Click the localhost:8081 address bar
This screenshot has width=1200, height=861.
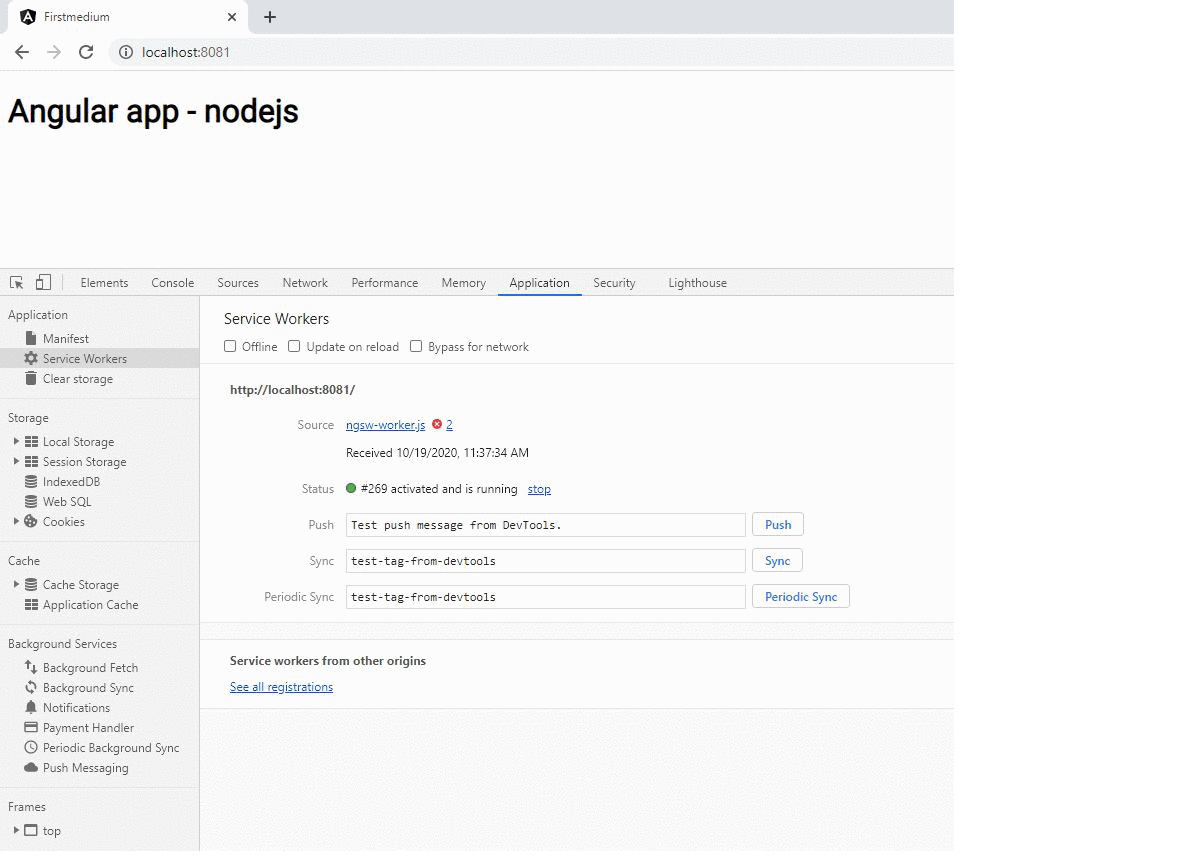[x=530, y=52]
